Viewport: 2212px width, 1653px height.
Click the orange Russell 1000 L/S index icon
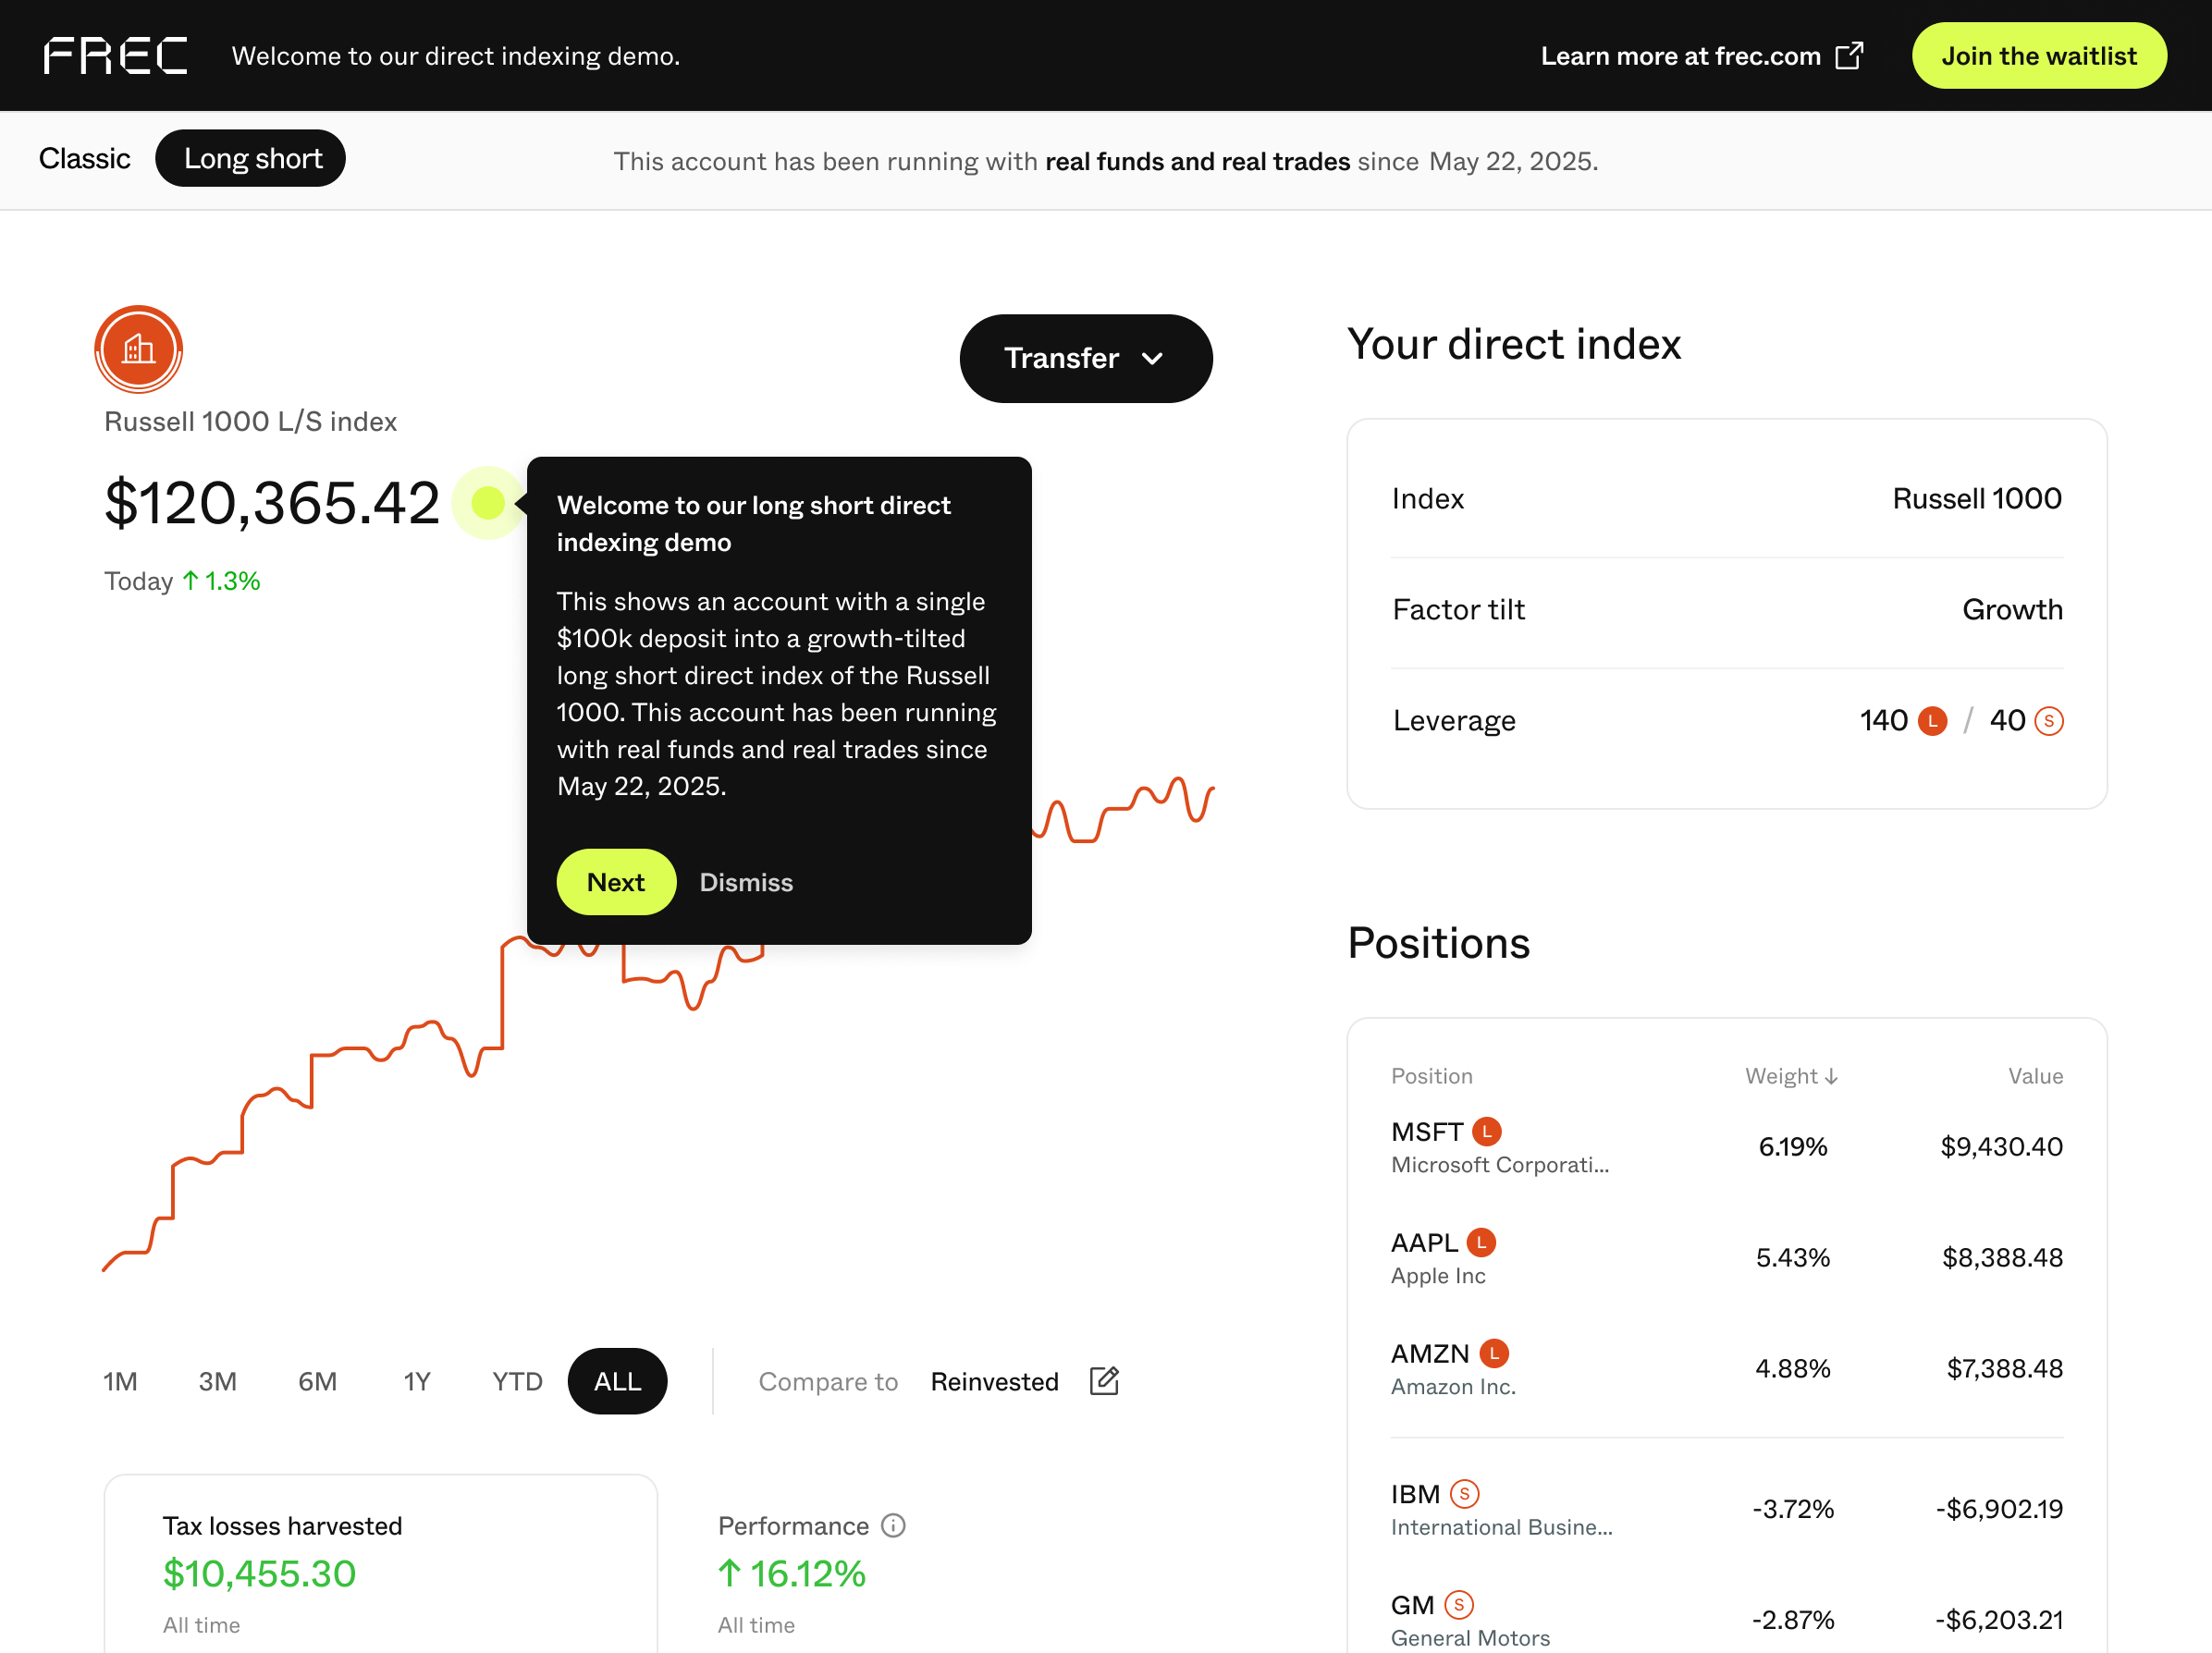point(139,349)
